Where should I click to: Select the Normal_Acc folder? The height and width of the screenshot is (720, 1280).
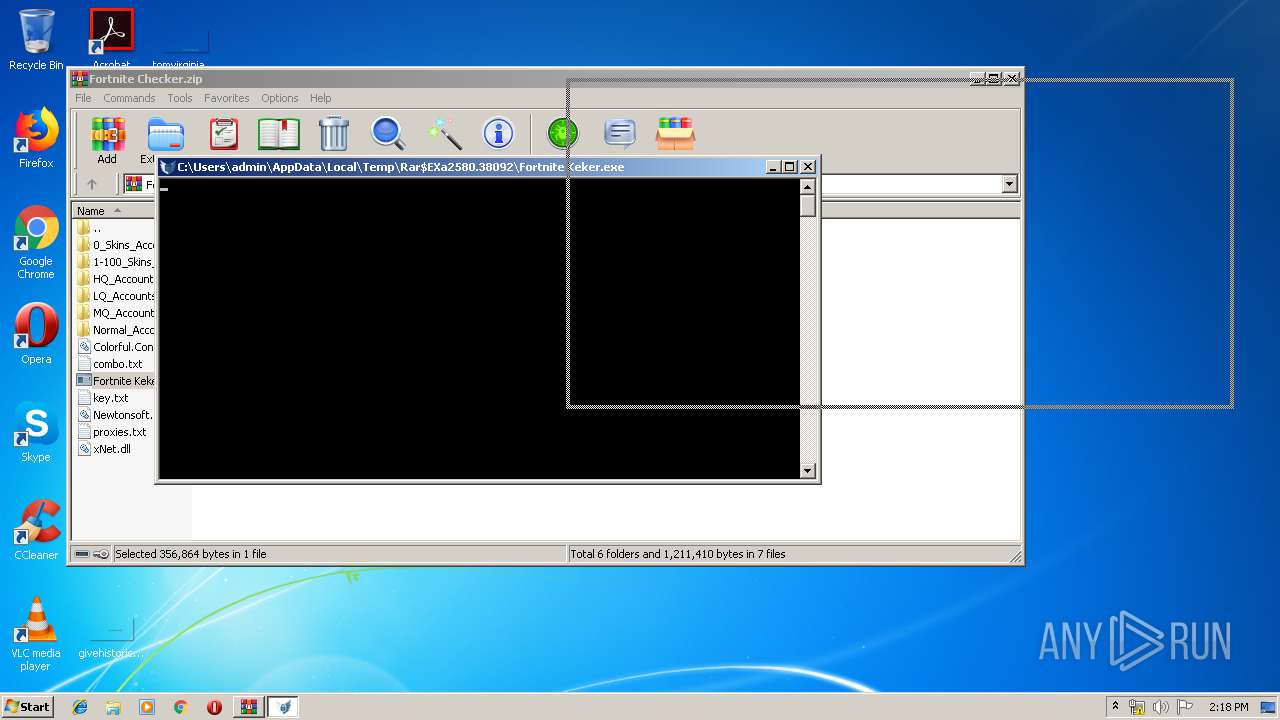pyautogui.click(x=115, y=330)
